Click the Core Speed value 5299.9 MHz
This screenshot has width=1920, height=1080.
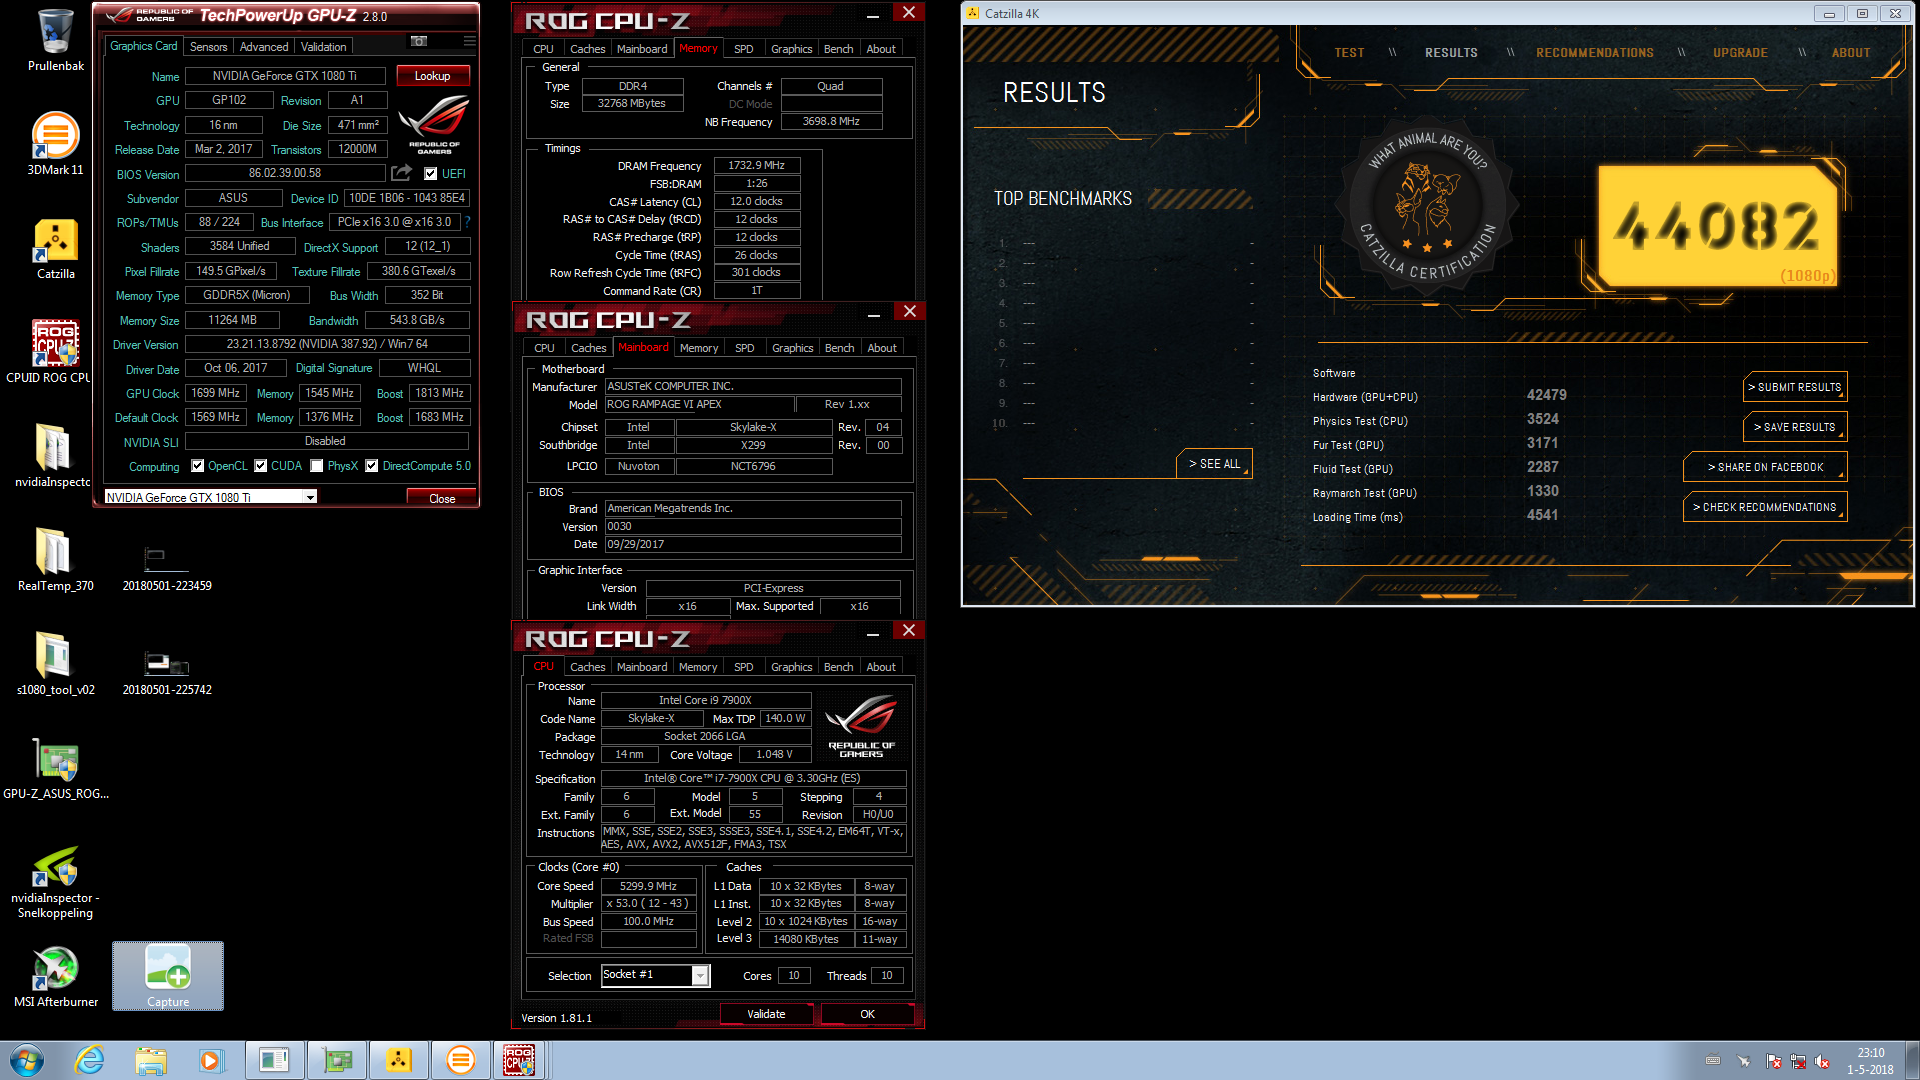point(648,886)
